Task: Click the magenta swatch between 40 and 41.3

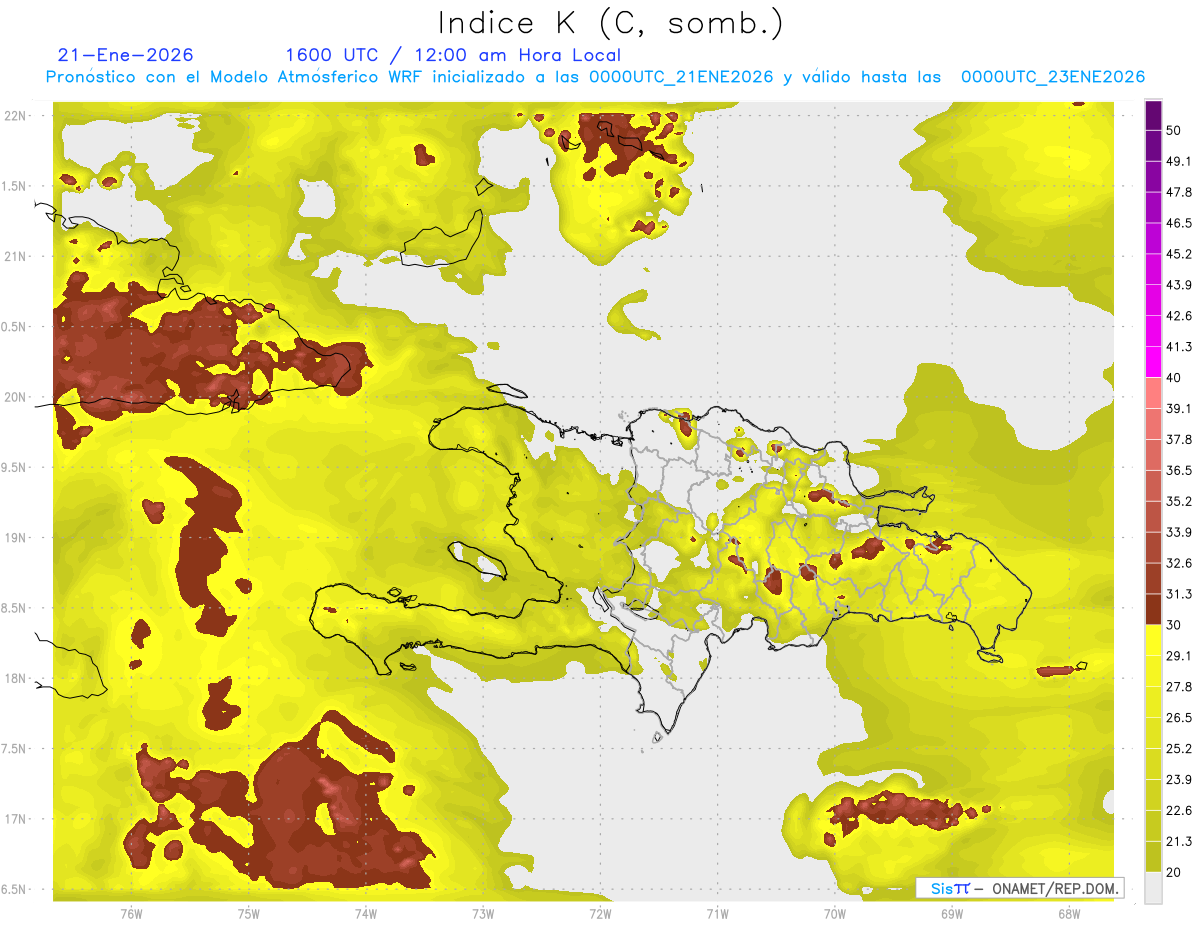Action: tap(1153, 362)
